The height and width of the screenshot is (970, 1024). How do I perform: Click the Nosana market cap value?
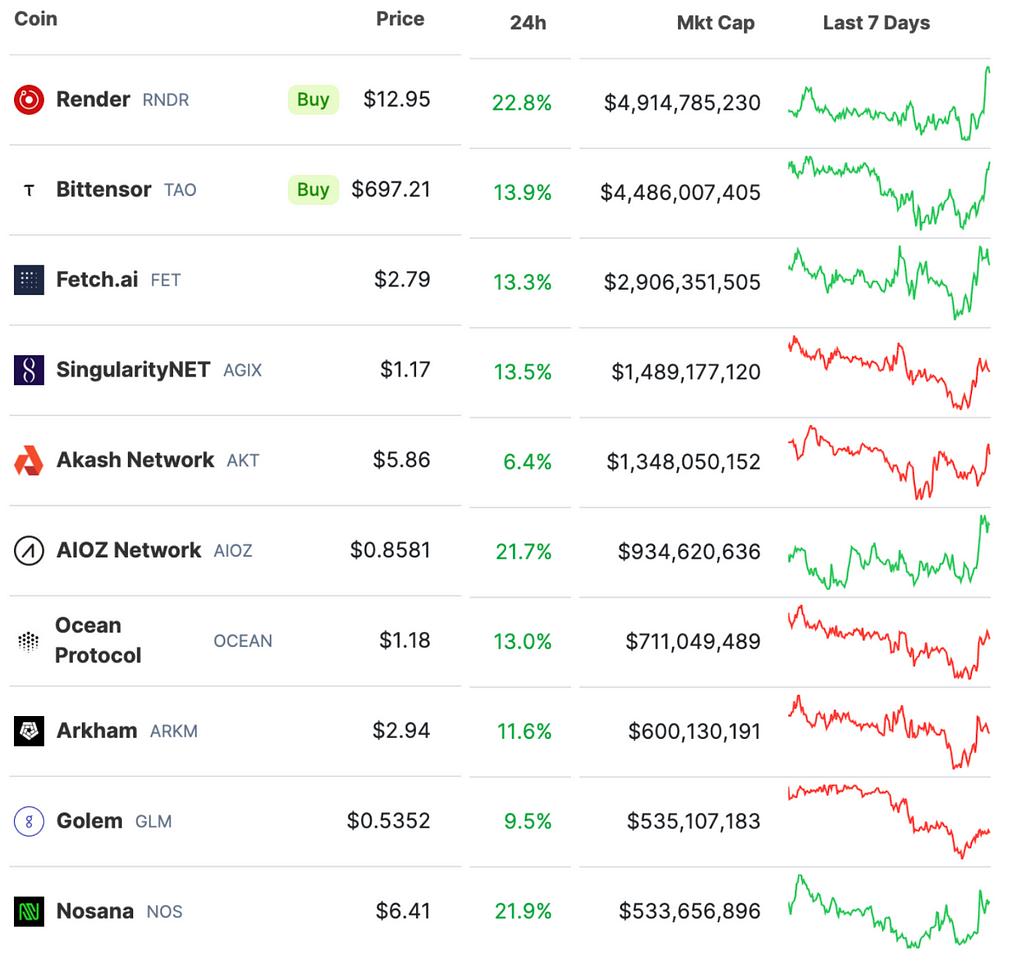tap(689, 911)
